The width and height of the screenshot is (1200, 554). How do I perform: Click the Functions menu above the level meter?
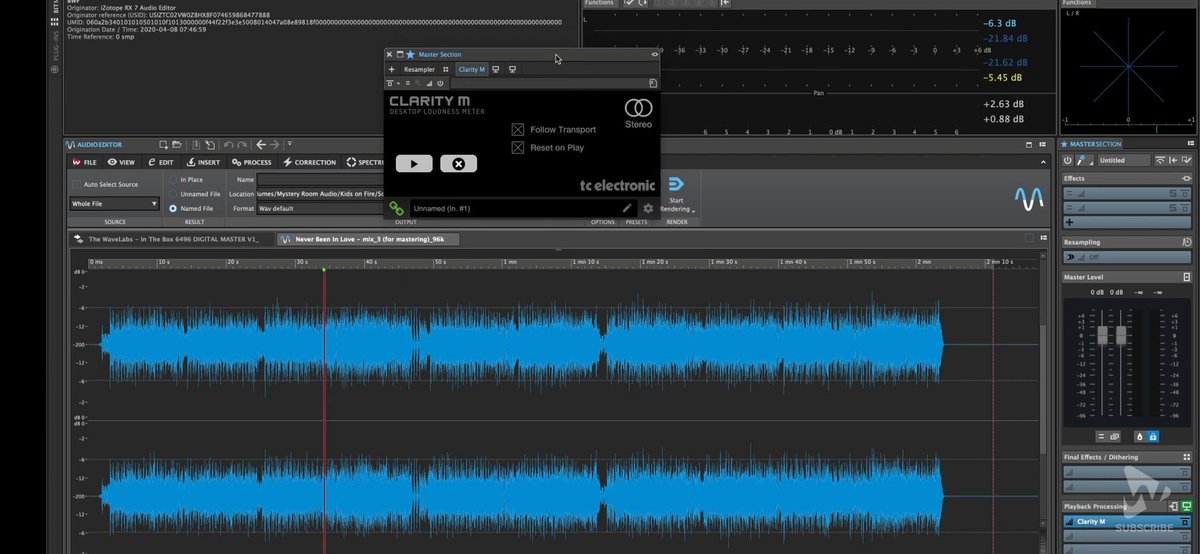(x=599, y=3)
